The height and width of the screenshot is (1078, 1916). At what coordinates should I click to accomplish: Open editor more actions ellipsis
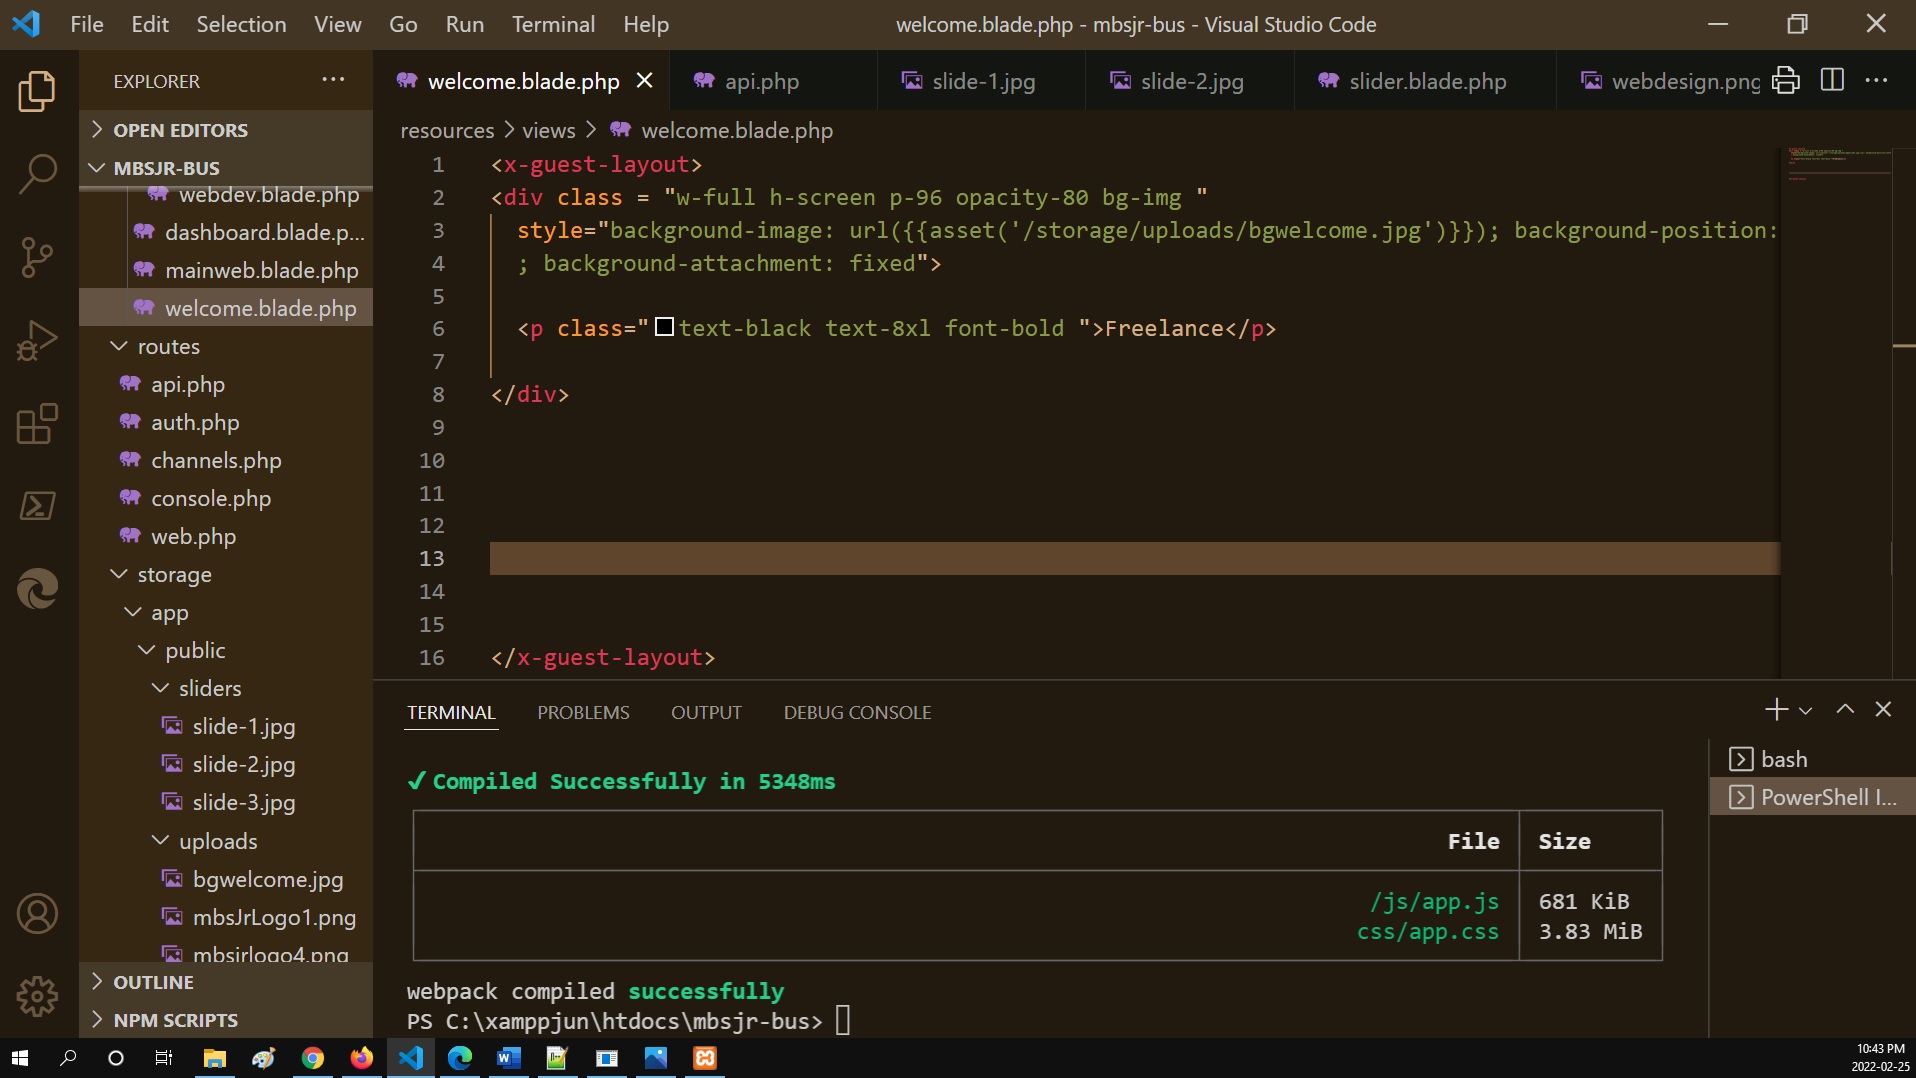click(x=1876, y=80)
